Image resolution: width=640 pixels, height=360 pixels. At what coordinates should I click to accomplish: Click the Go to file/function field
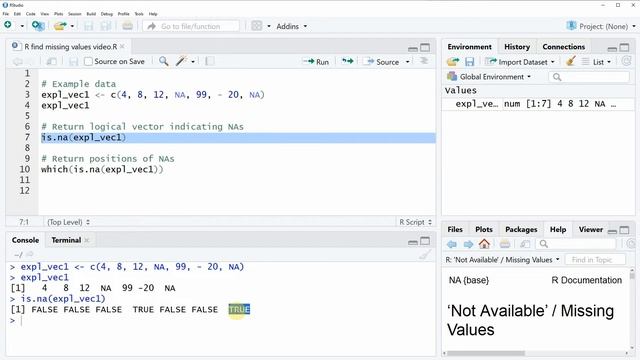(191, 26)
